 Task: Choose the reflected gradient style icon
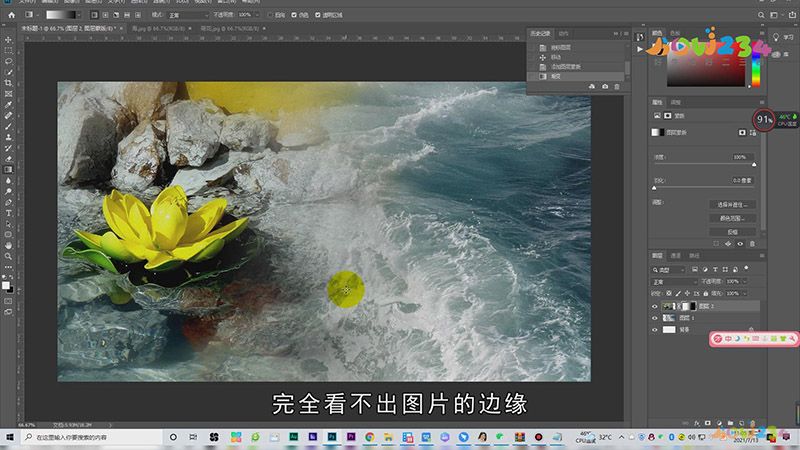(127, 15)
